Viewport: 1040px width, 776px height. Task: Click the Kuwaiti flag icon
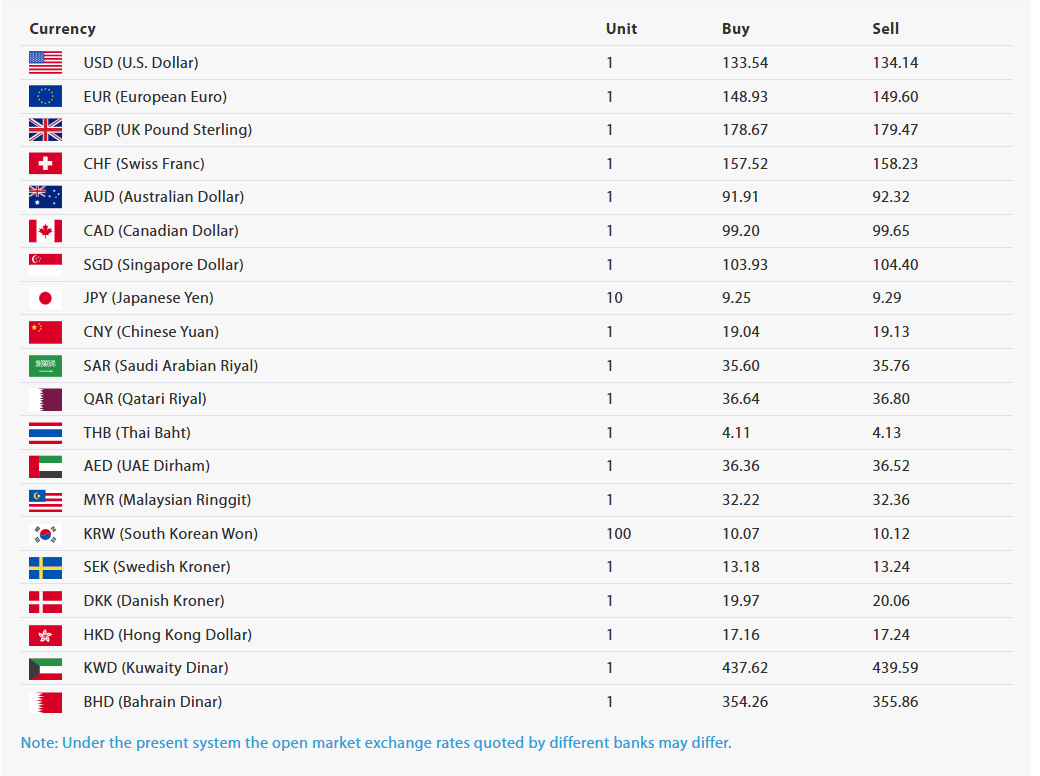coord(45,668)
